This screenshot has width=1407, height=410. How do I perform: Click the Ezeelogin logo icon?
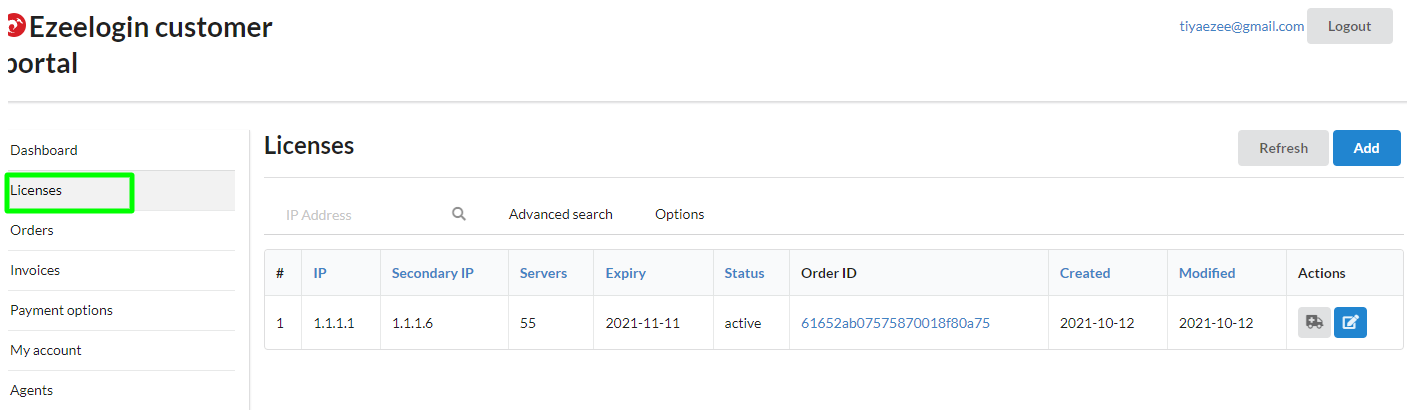pos(15,27)
